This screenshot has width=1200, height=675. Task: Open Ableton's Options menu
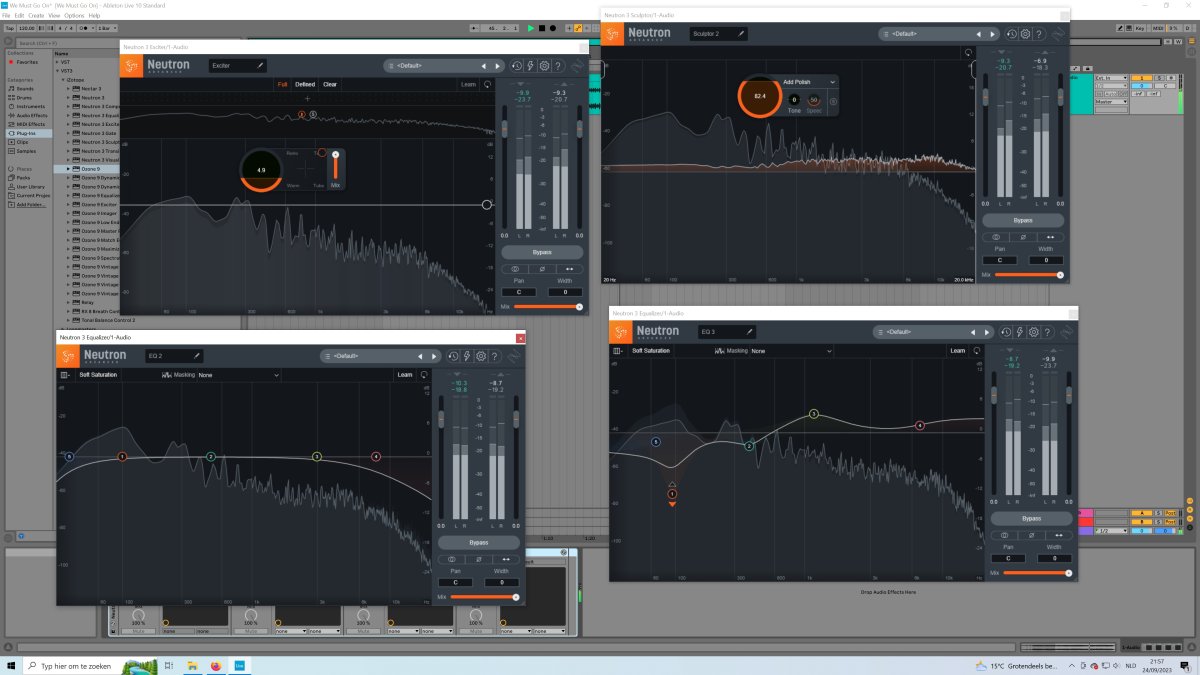(x=75, y=16)
